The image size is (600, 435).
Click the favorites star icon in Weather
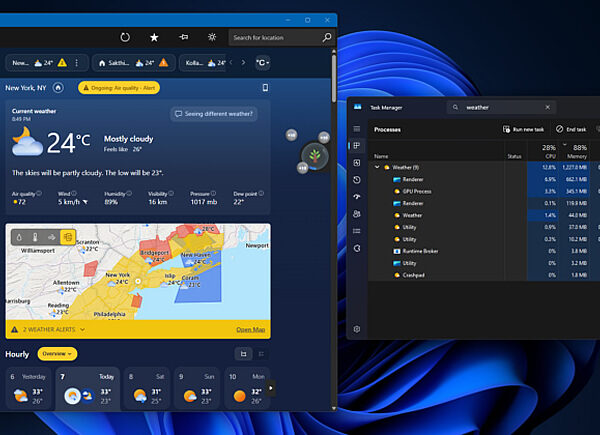click(x=154, y=37)
